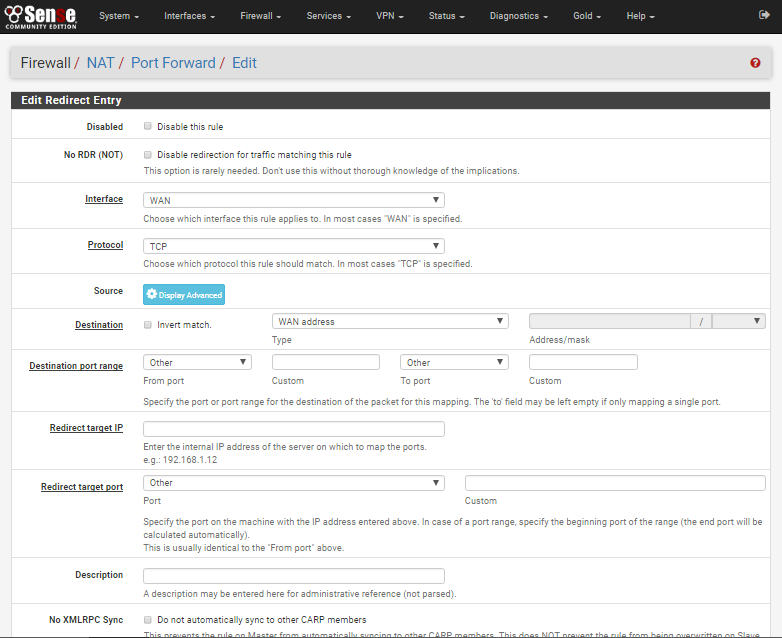Viewport: 782px width, 638px height.
Task: Click the red help question mark icon
Action: (x=755, y=63)
